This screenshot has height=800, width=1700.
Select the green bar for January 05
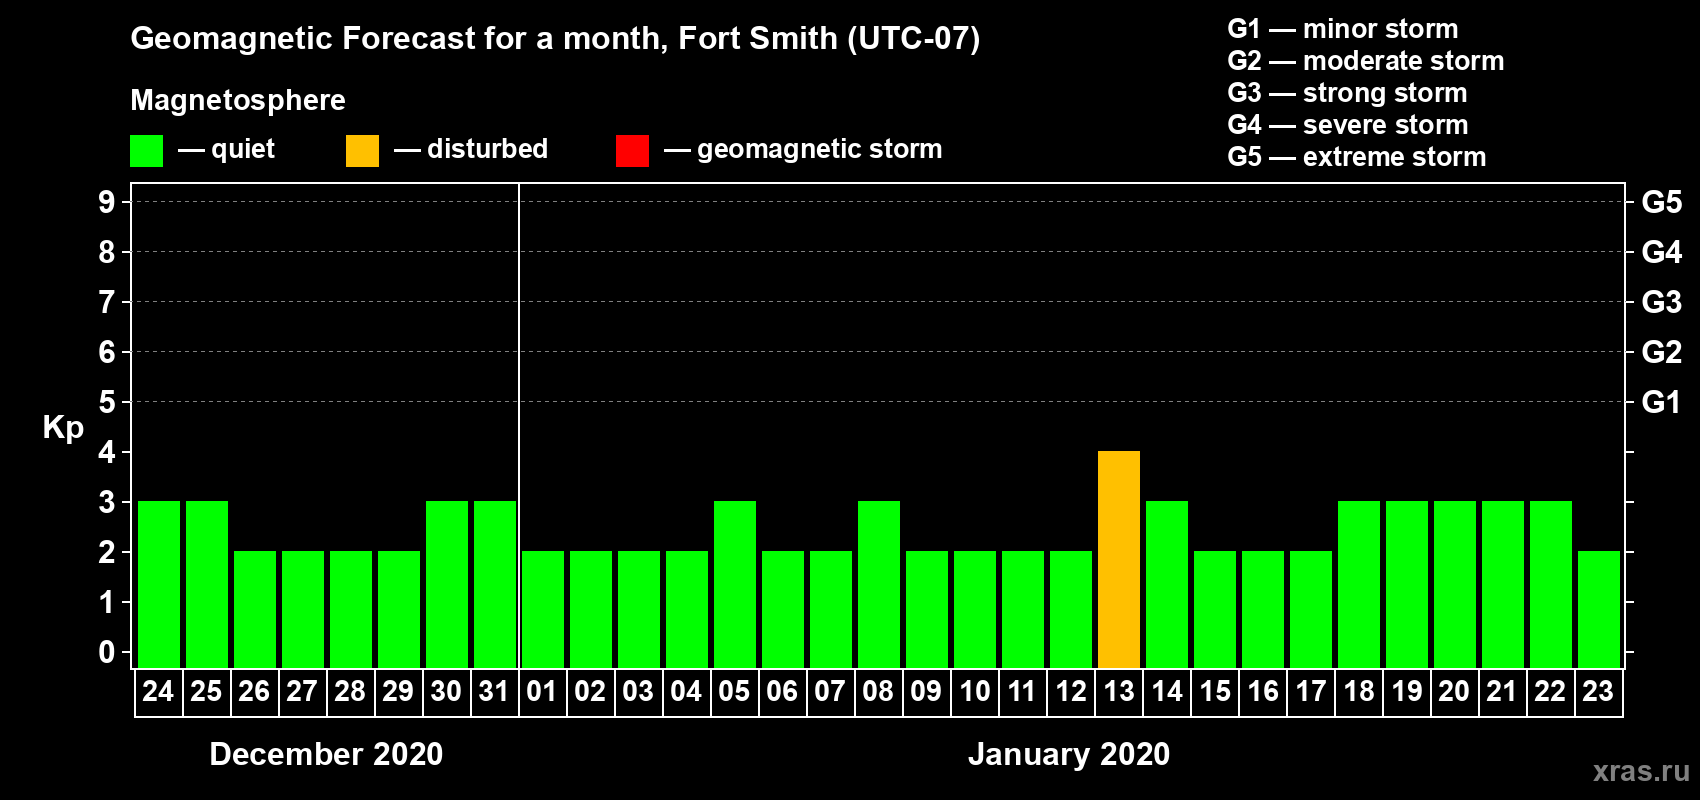(x=735, y=584)
